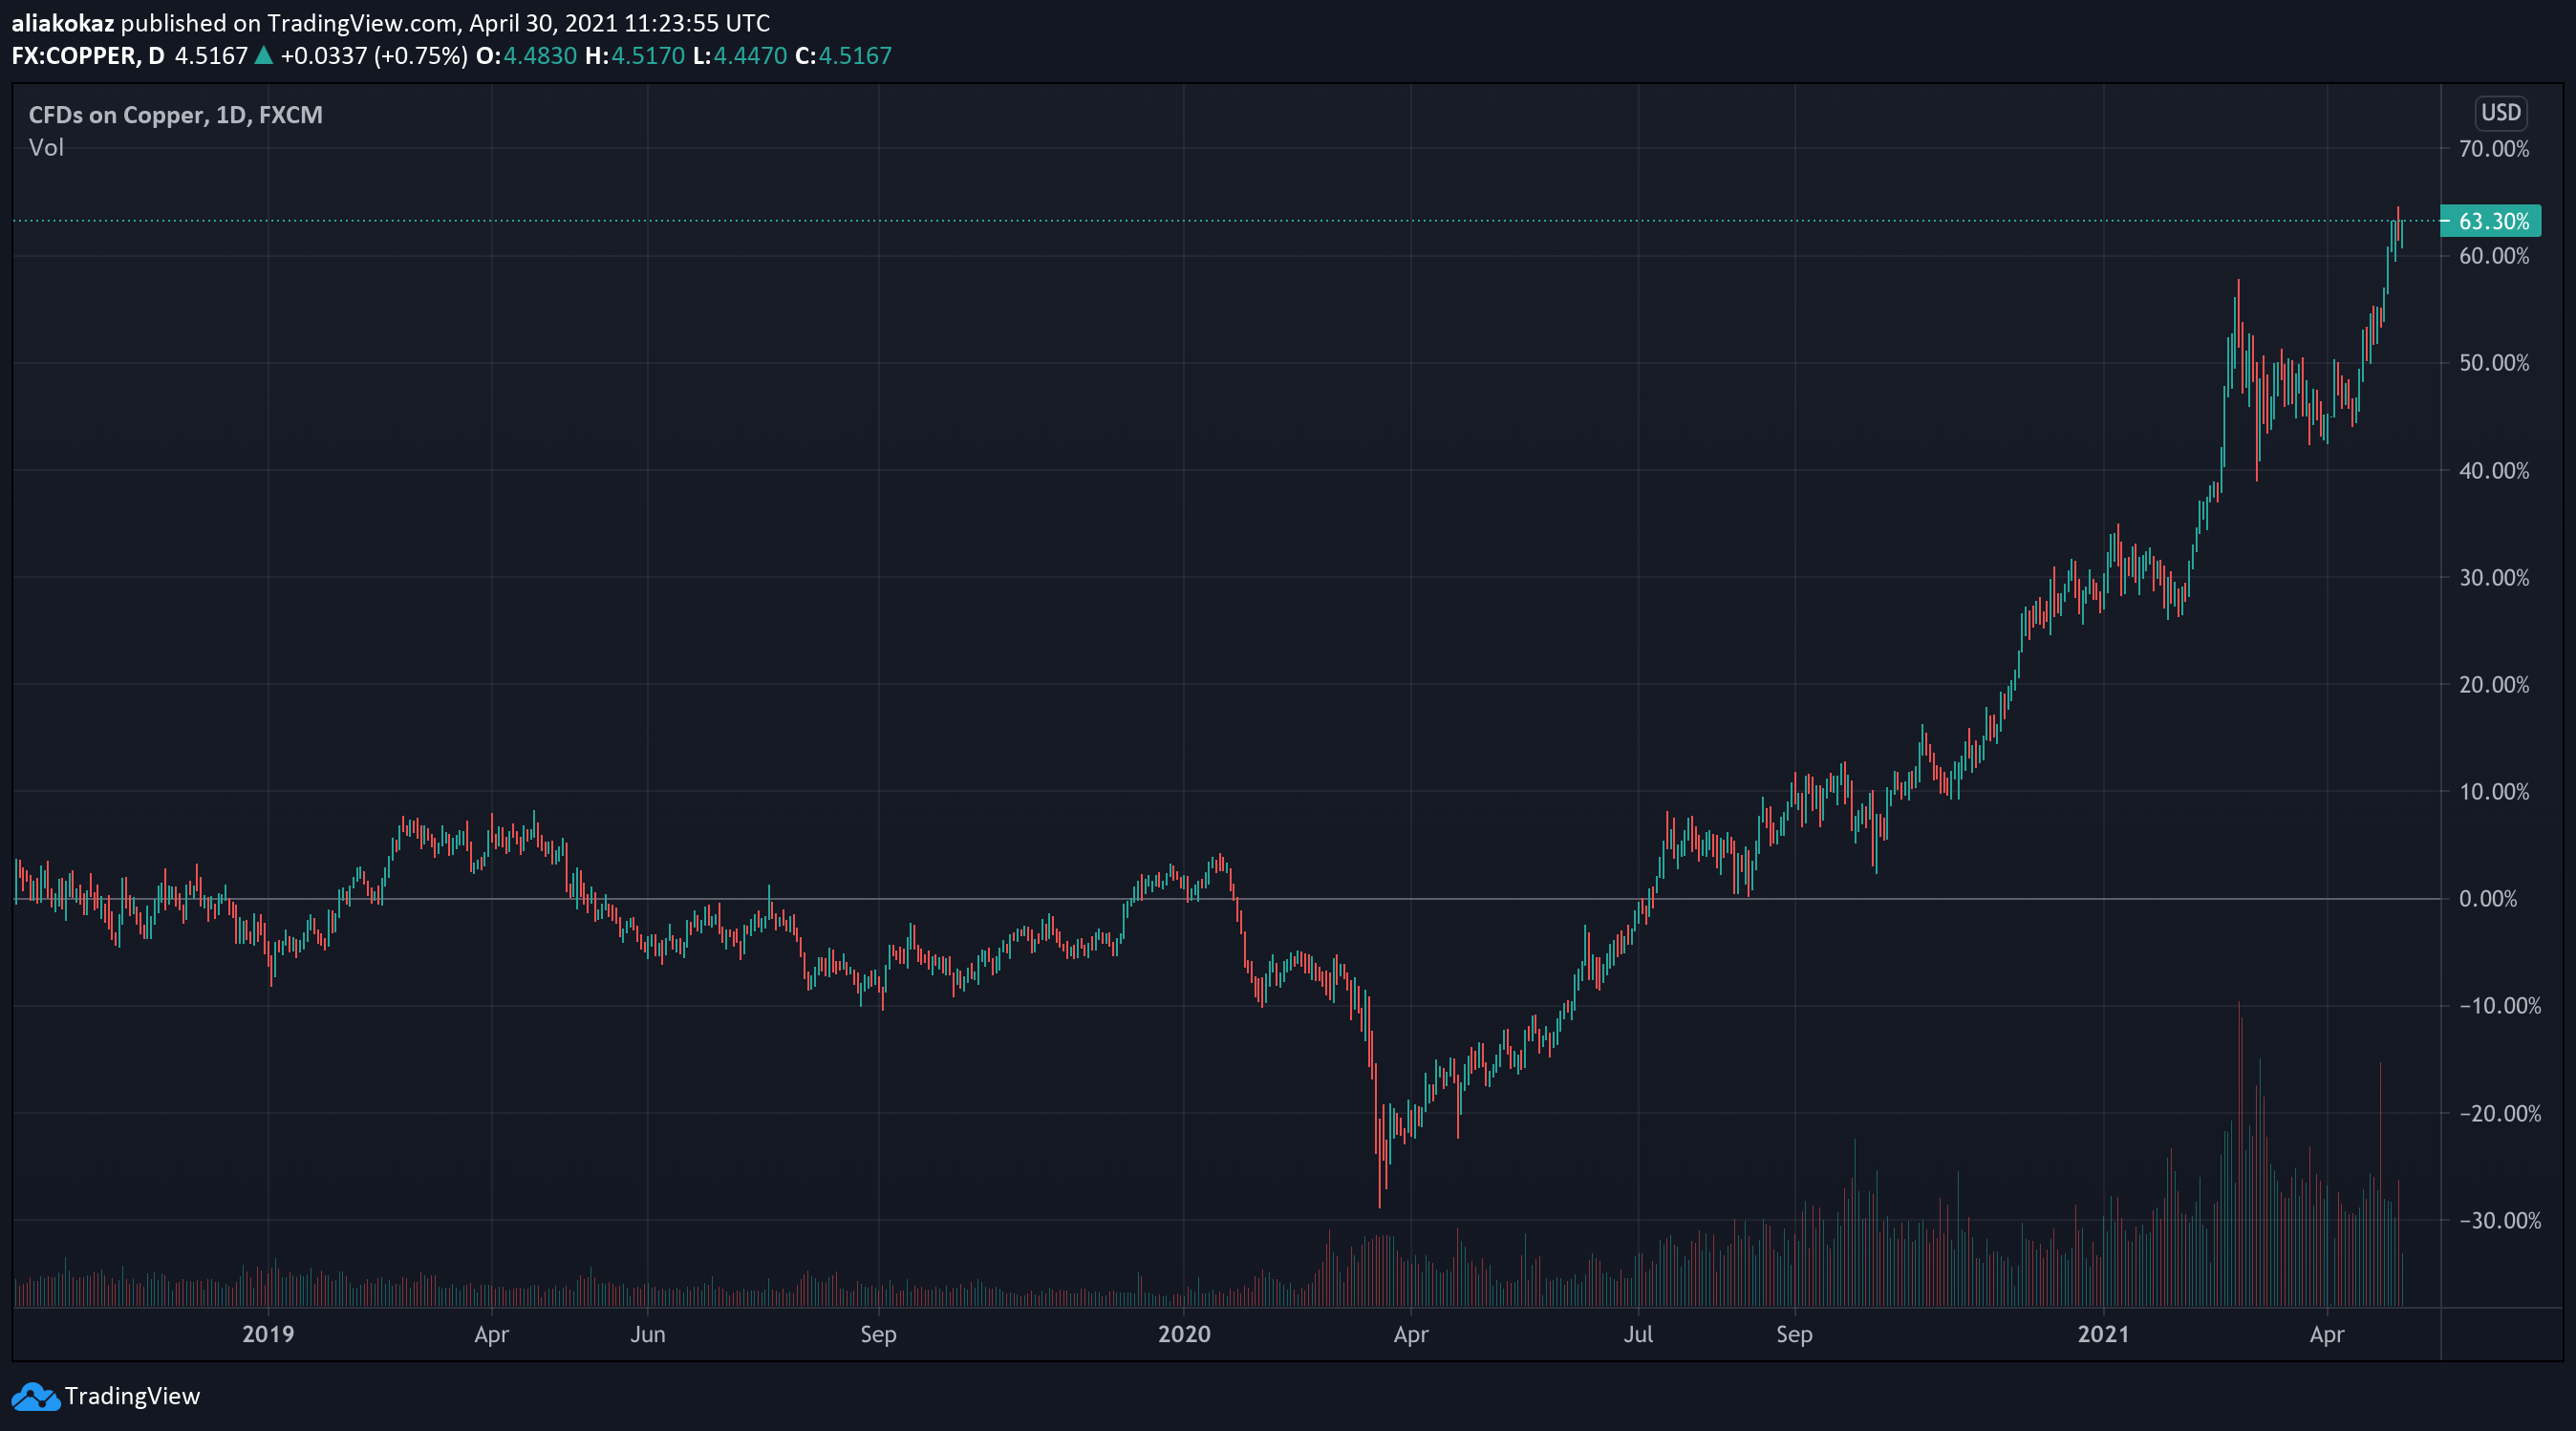Click the open value O:4.4830

[527, 56]
